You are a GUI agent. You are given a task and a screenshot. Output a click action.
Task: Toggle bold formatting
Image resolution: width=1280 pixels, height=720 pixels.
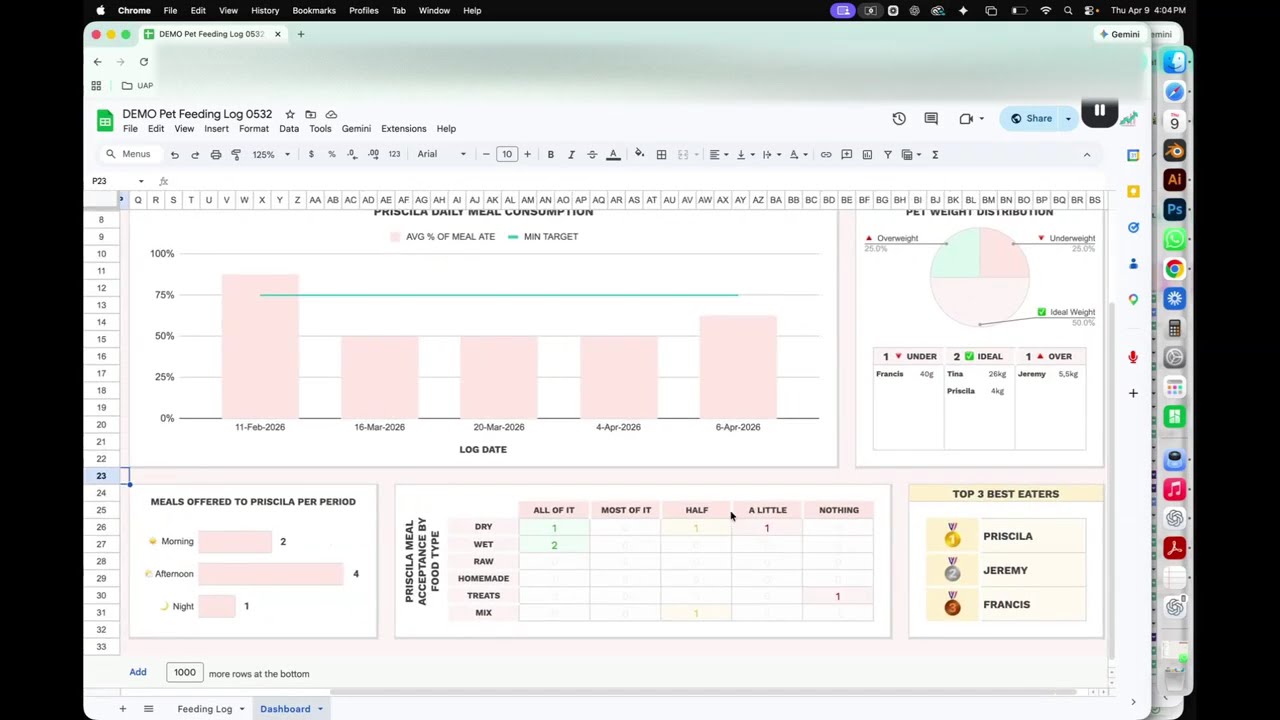(550, 155)
